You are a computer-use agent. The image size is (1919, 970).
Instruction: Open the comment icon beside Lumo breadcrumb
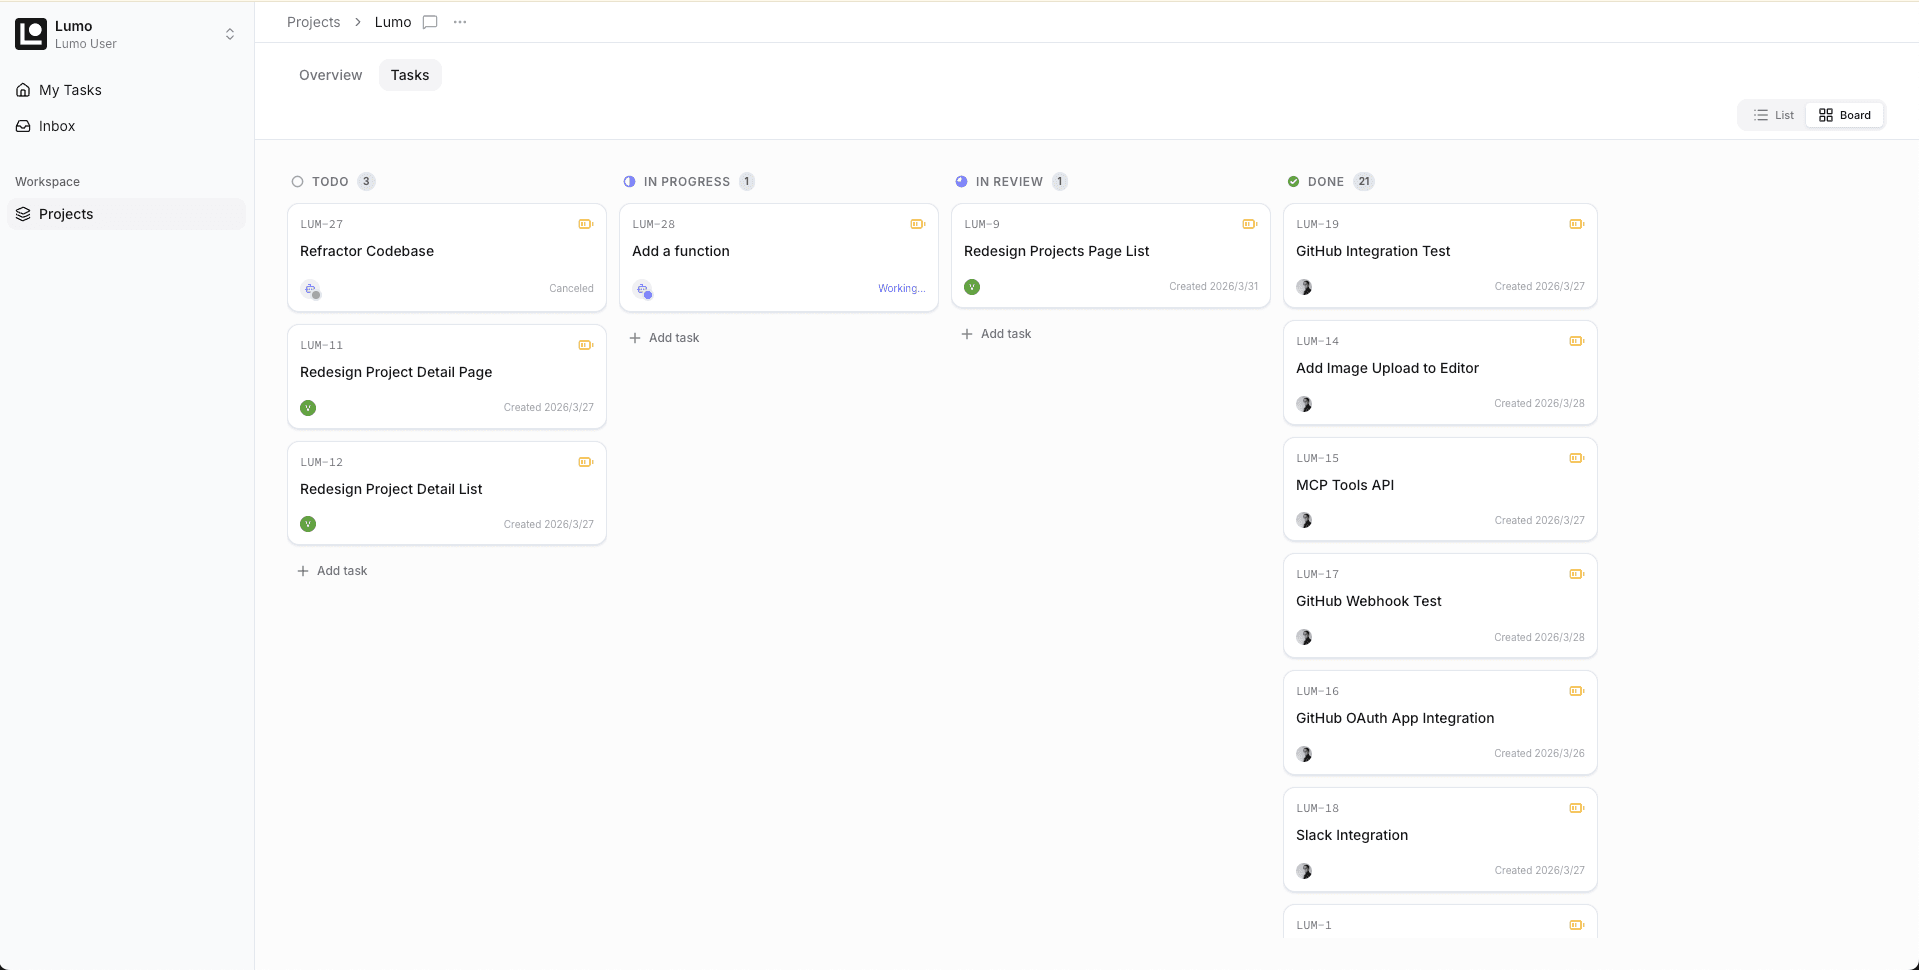pyautogui.click(x=430, y=22)
